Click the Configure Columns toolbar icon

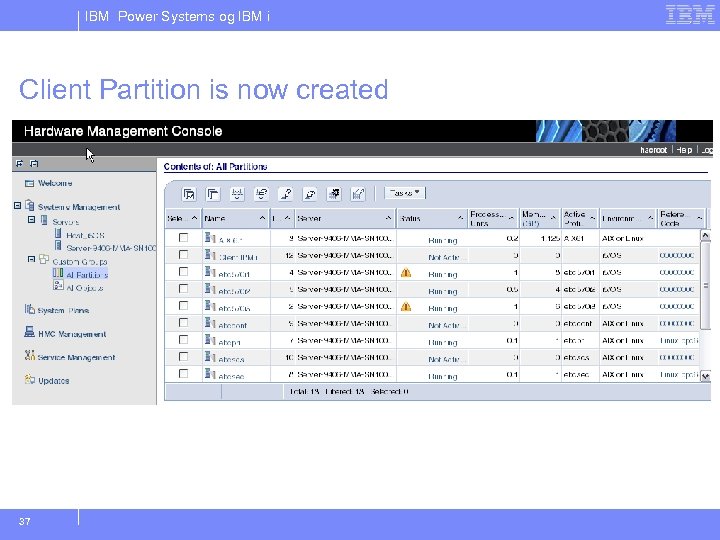click(334, 194)
